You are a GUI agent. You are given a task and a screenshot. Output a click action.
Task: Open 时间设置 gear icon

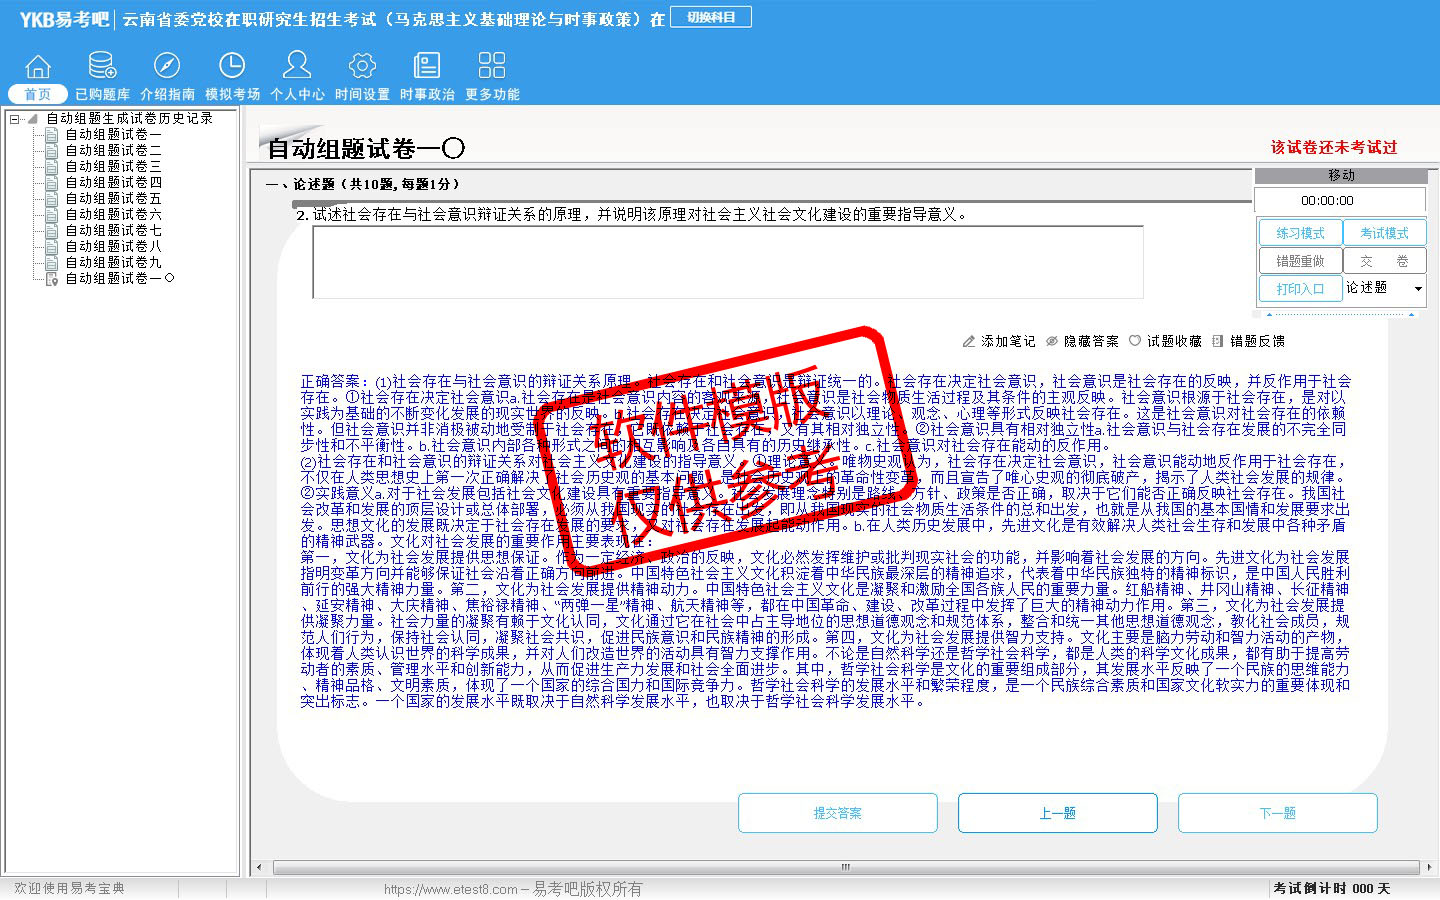click(362, 67)
